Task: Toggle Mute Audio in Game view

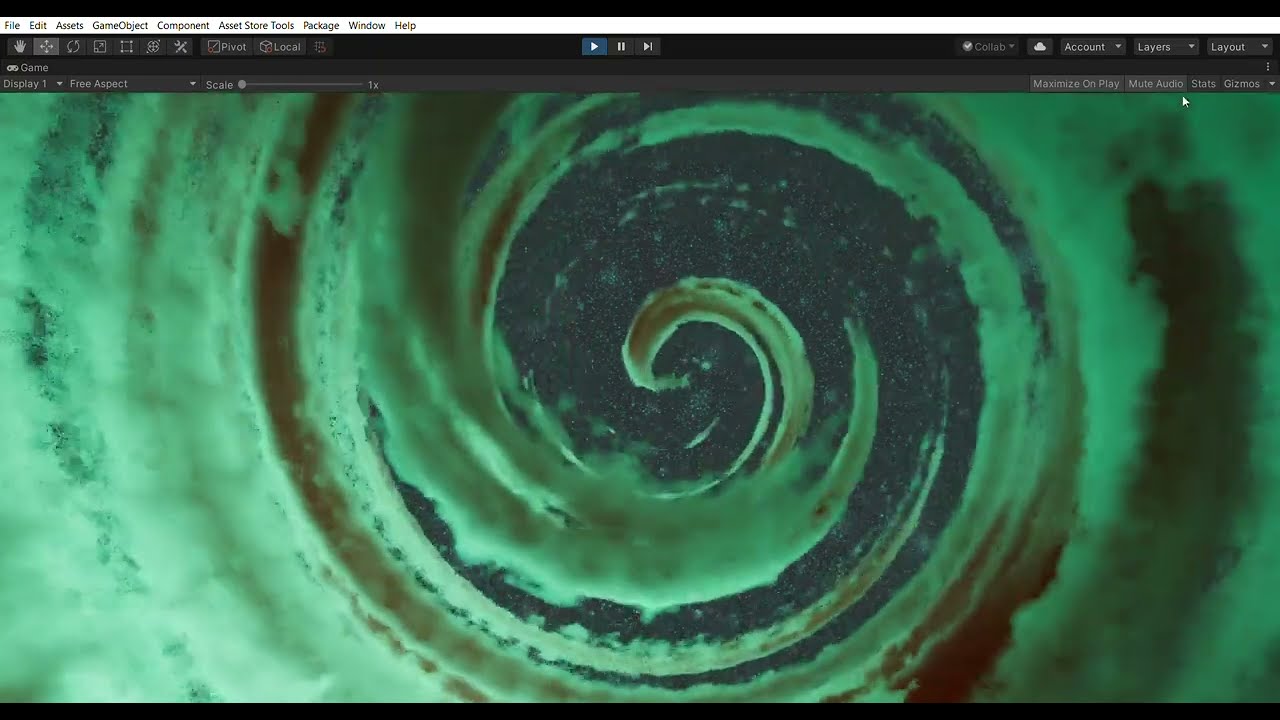Action: tap(1155, 84)
